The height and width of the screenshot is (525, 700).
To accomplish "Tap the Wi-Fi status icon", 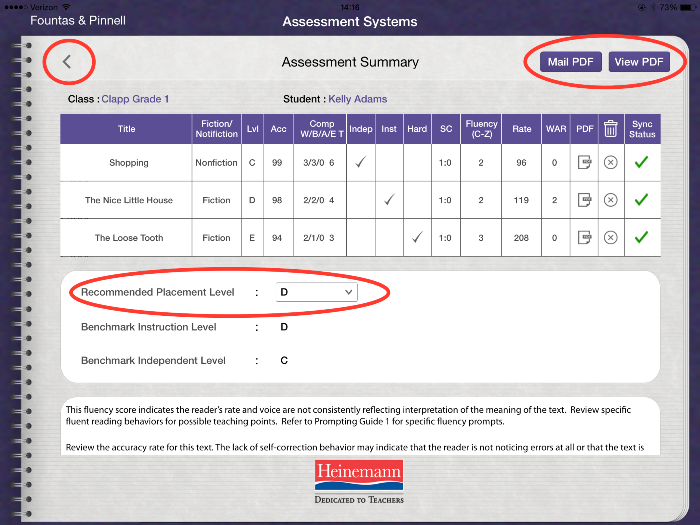I will point(66,7).
